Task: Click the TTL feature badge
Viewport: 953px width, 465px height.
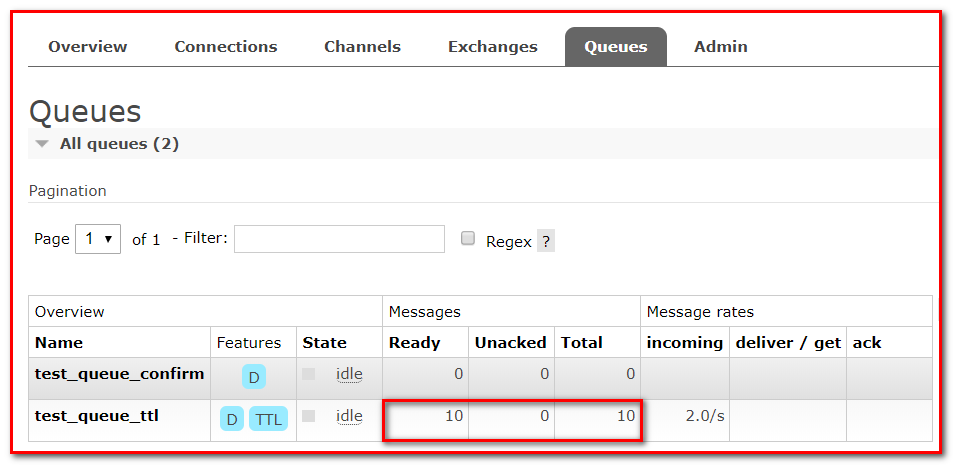Action: pyautogui.click(x=268, y=419)
